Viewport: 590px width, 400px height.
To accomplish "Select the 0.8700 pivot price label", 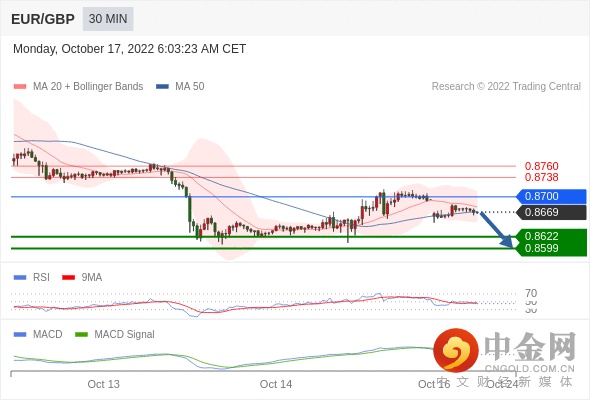I will pos(551,196).
